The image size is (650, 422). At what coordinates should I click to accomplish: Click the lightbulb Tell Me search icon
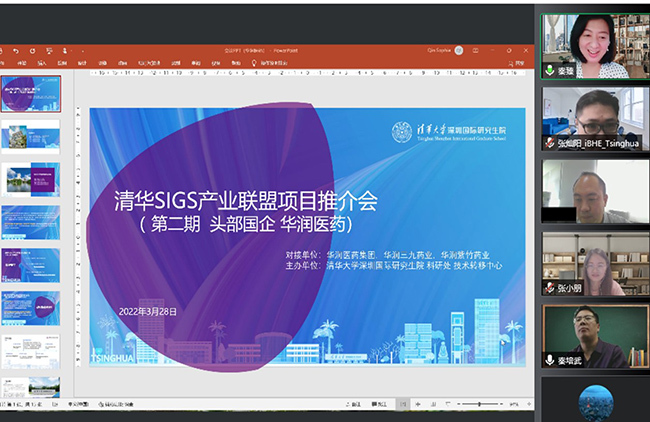(x=254, y=63)
